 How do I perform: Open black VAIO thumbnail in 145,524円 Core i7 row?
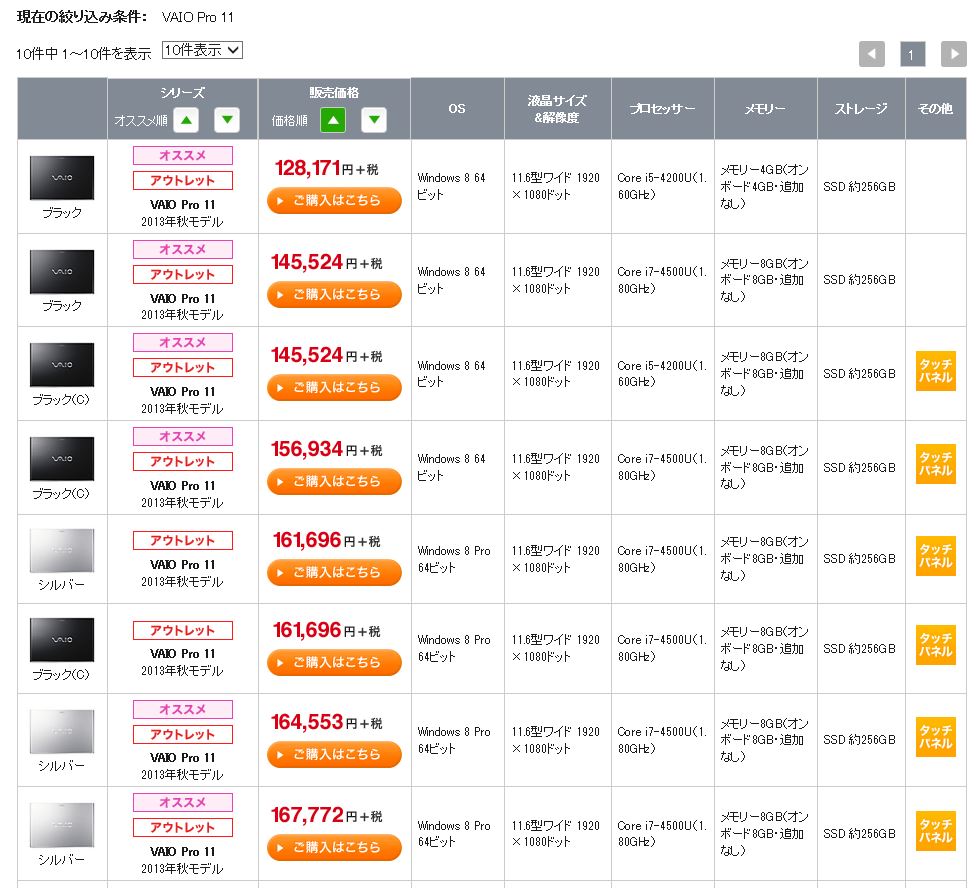click(x=62, y=271)
